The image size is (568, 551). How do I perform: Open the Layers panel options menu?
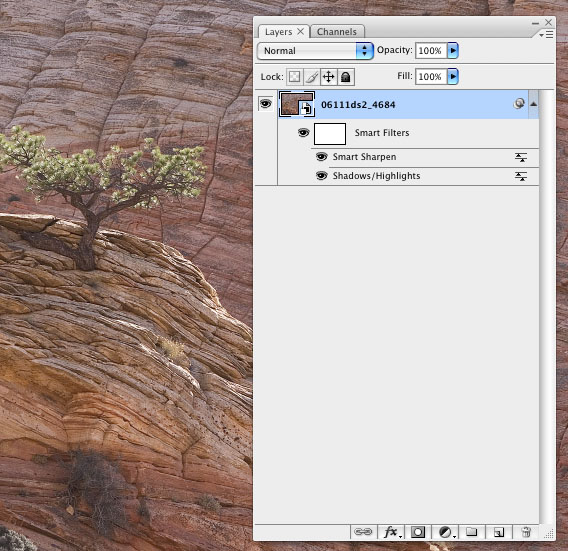tap(546, 34)
